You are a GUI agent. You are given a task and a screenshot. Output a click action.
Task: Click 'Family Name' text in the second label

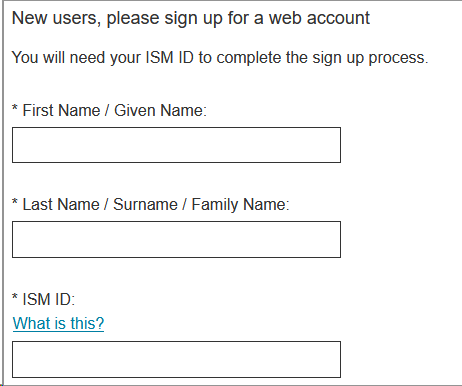point(240,204)
